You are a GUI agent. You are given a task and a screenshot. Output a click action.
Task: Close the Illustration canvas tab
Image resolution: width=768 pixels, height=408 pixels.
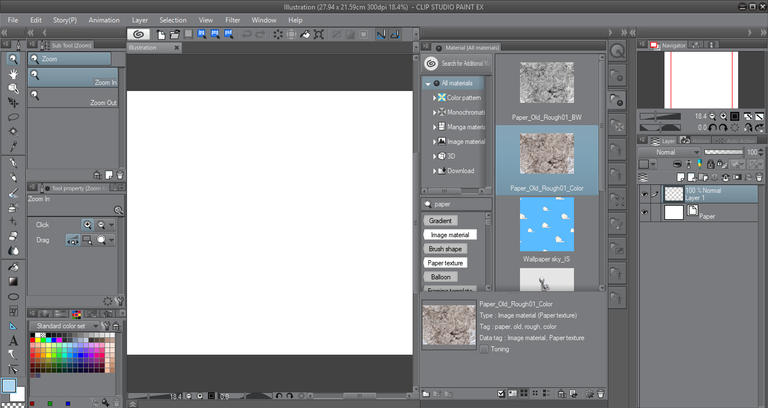pos(177,48)
